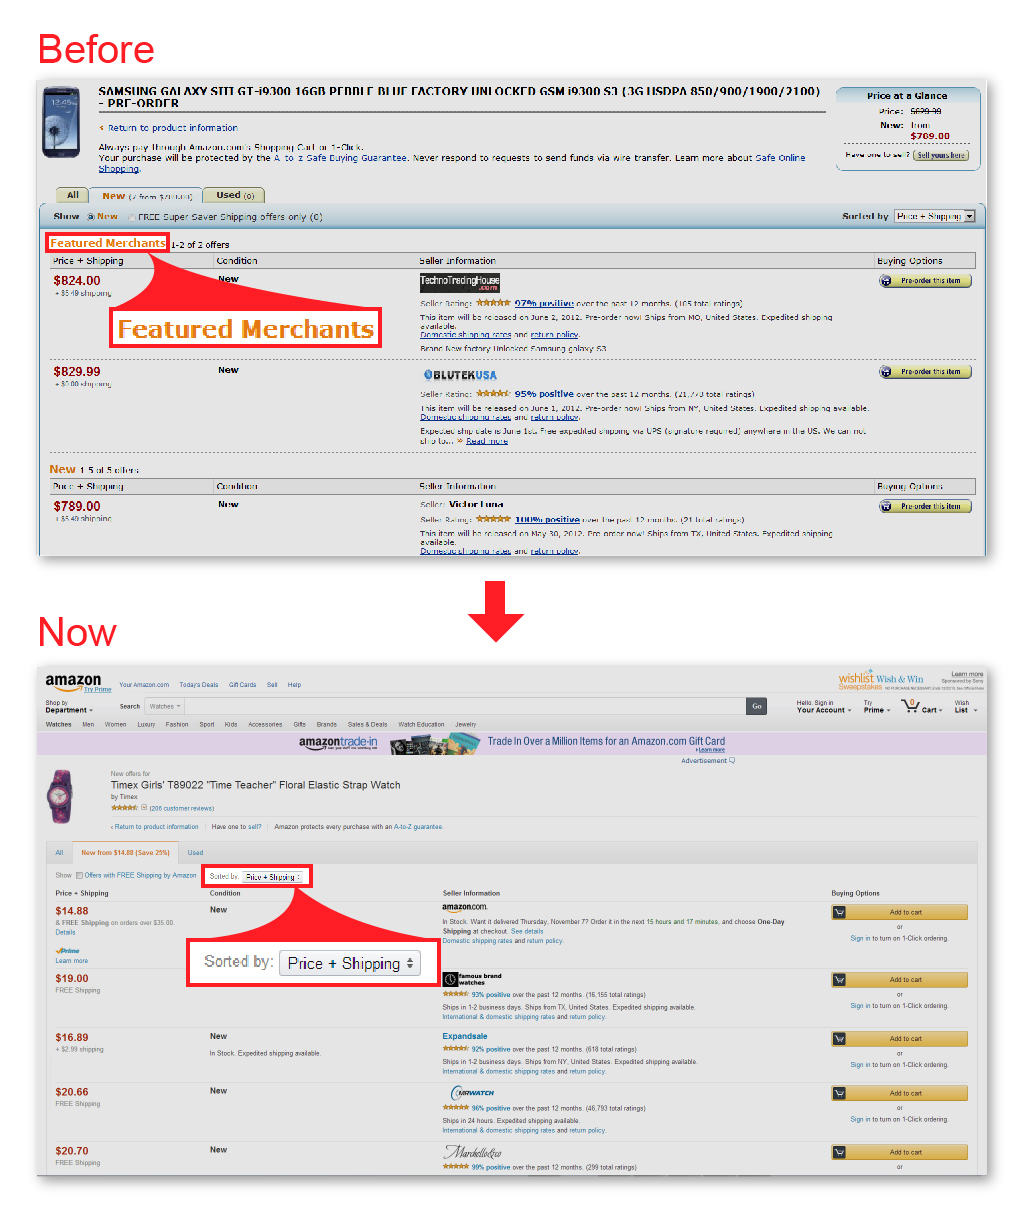The image size is (1024, 1223).
Task: Select Luxury in the watches category bar
Action: (x=146, y=724)
